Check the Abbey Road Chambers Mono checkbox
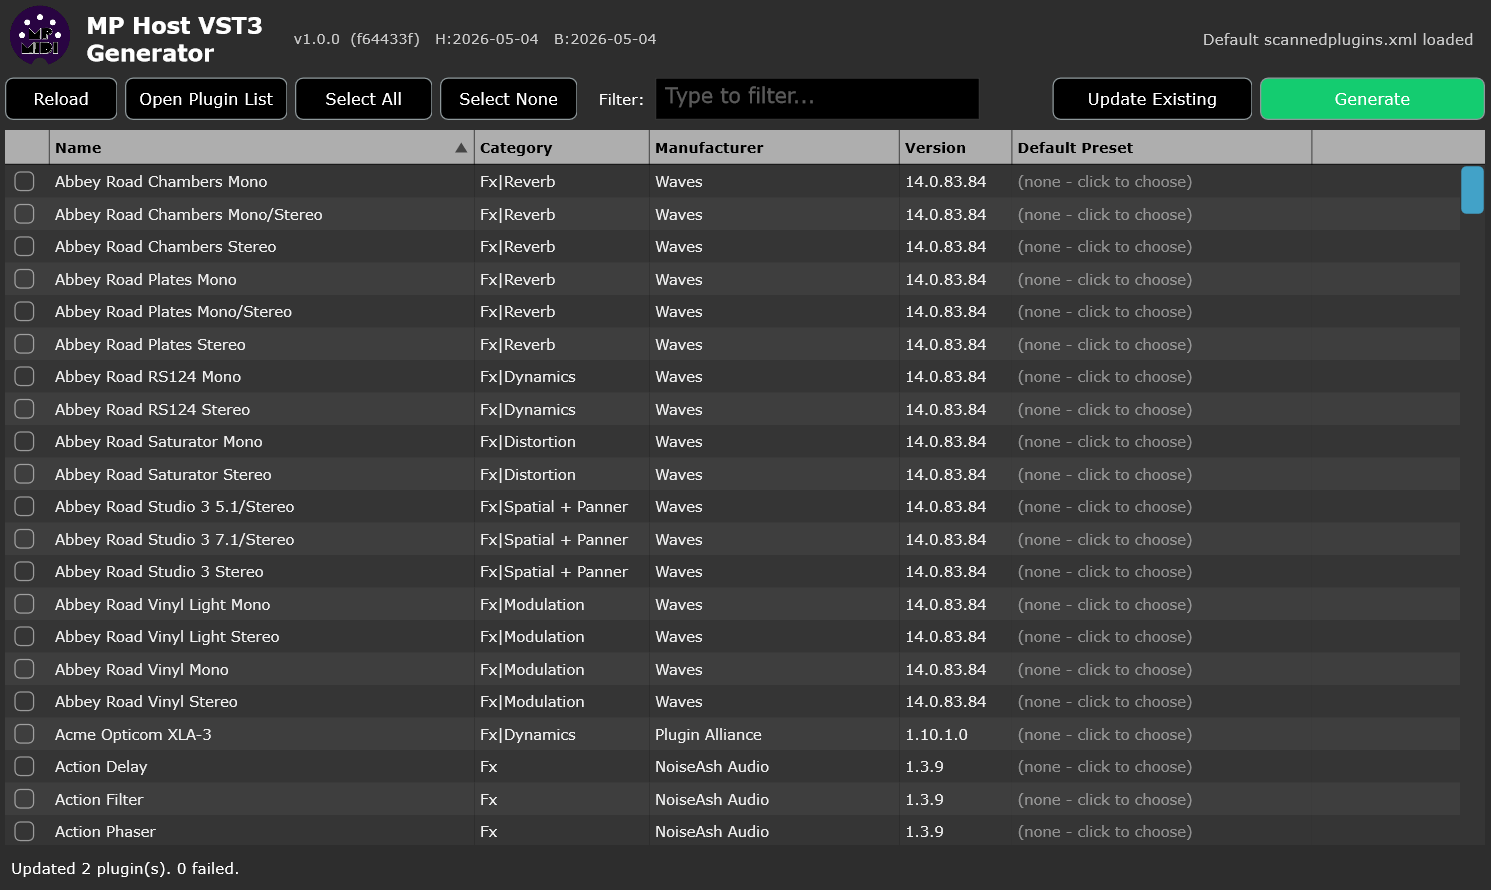 point(25,182)
